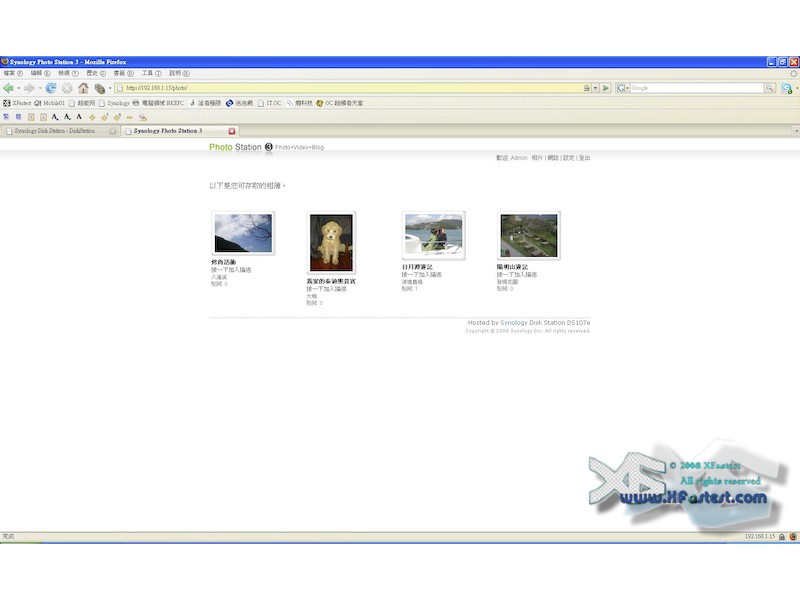Click the 簡 simplified Chinese conversion icon
800x600 pixels.
coord(18,117)
